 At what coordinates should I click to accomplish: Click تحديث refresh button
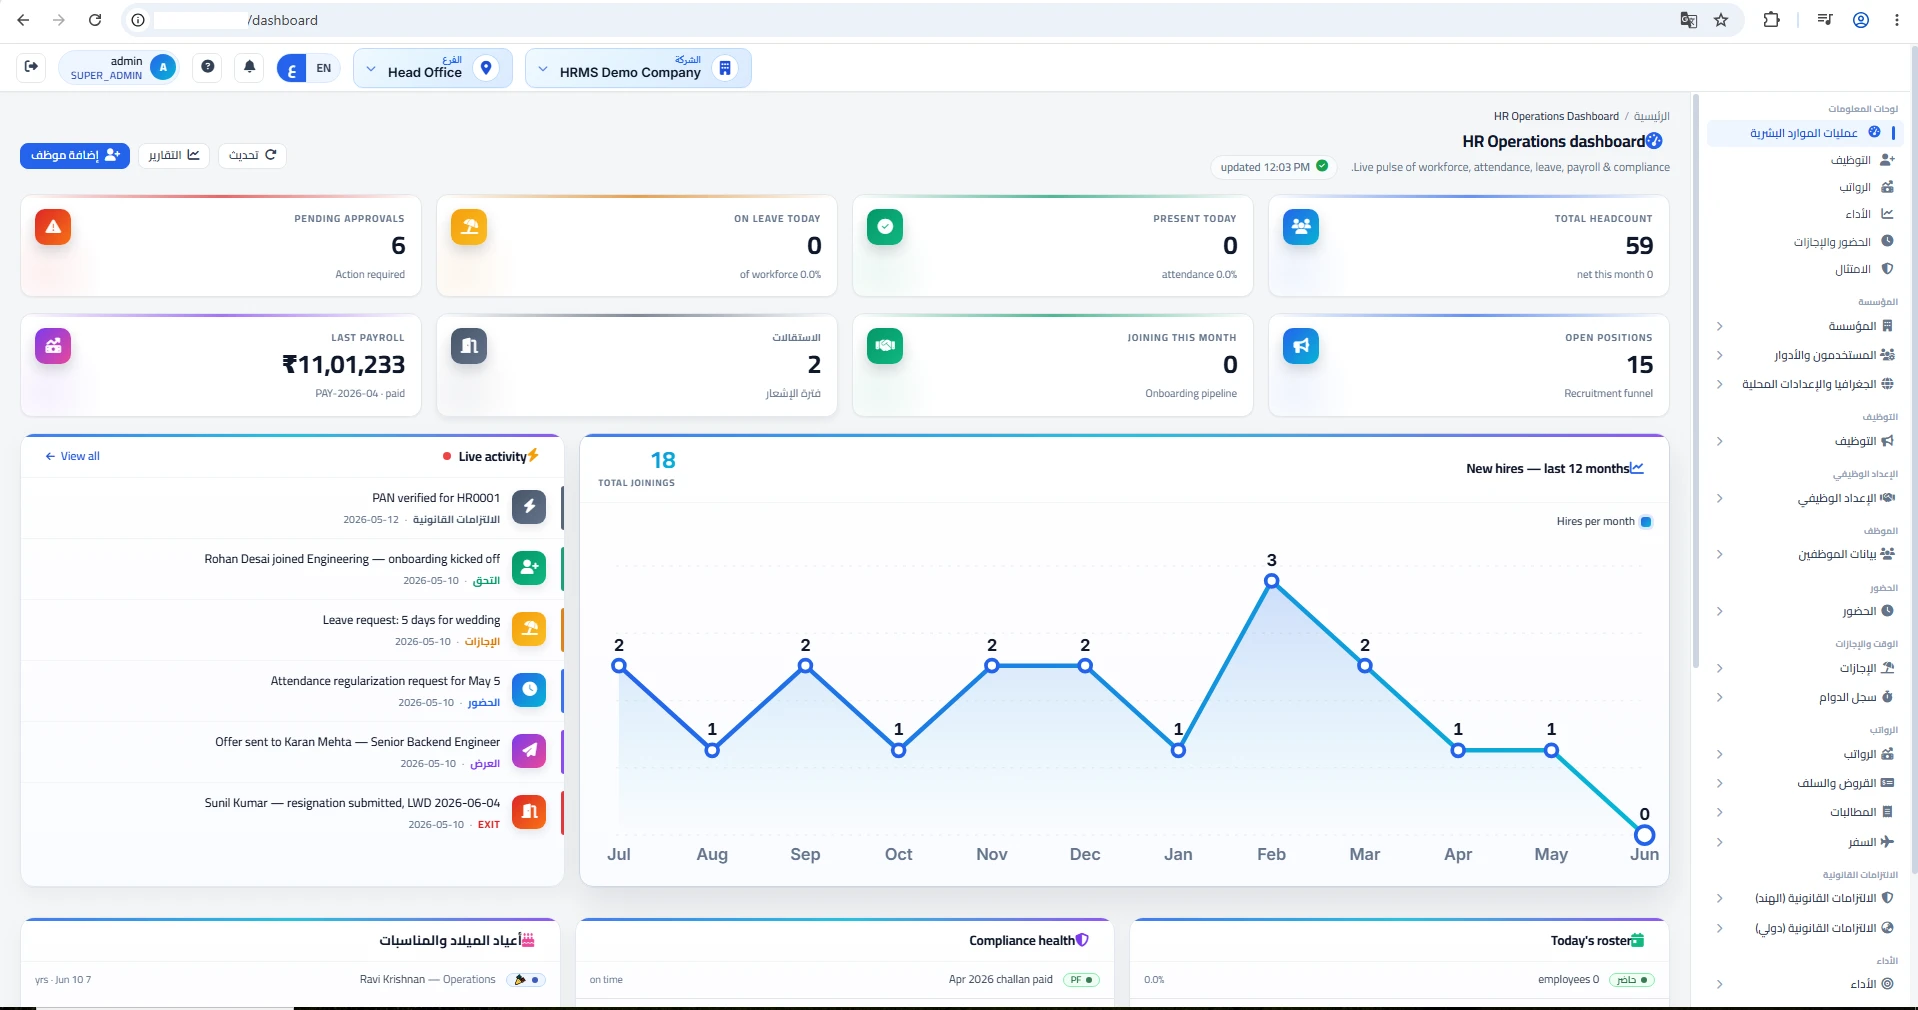tap(252, 155)
